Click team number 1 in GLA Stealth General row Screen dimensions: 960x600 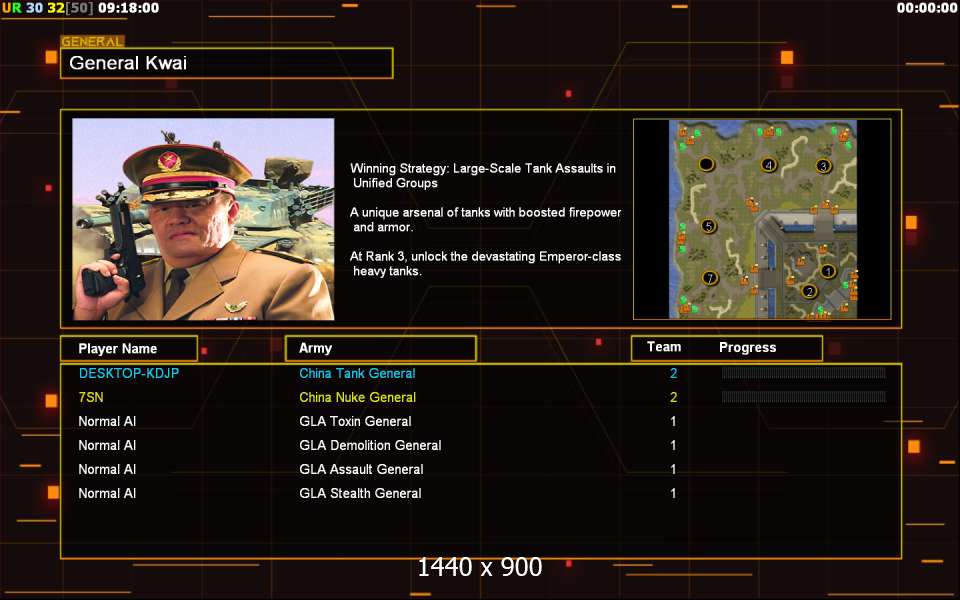[x=673, y=493]
